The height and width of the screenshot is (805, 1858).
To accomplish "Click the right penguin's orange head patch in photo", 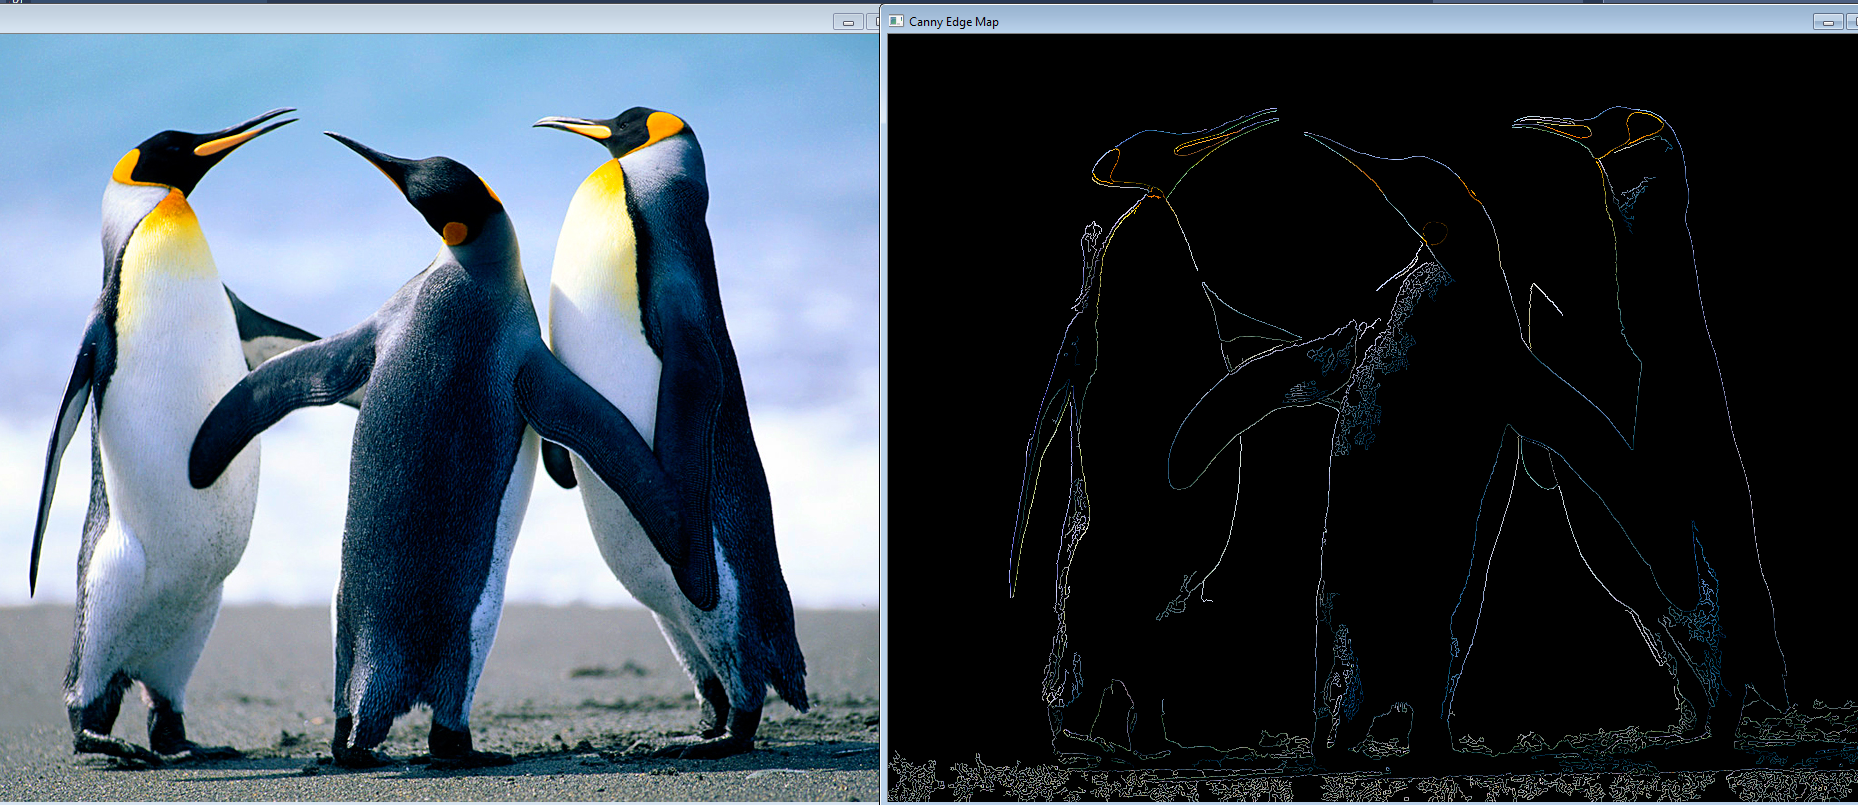I will 665,127.
